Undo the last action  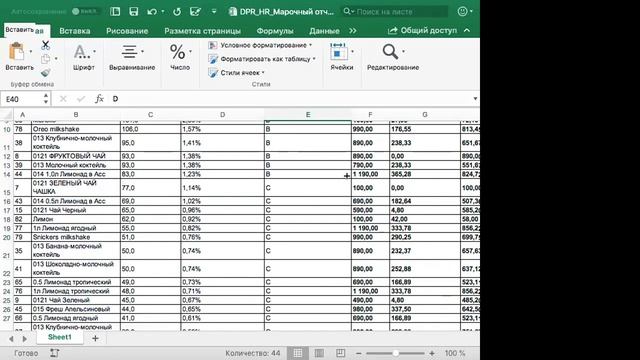point(152,11)
